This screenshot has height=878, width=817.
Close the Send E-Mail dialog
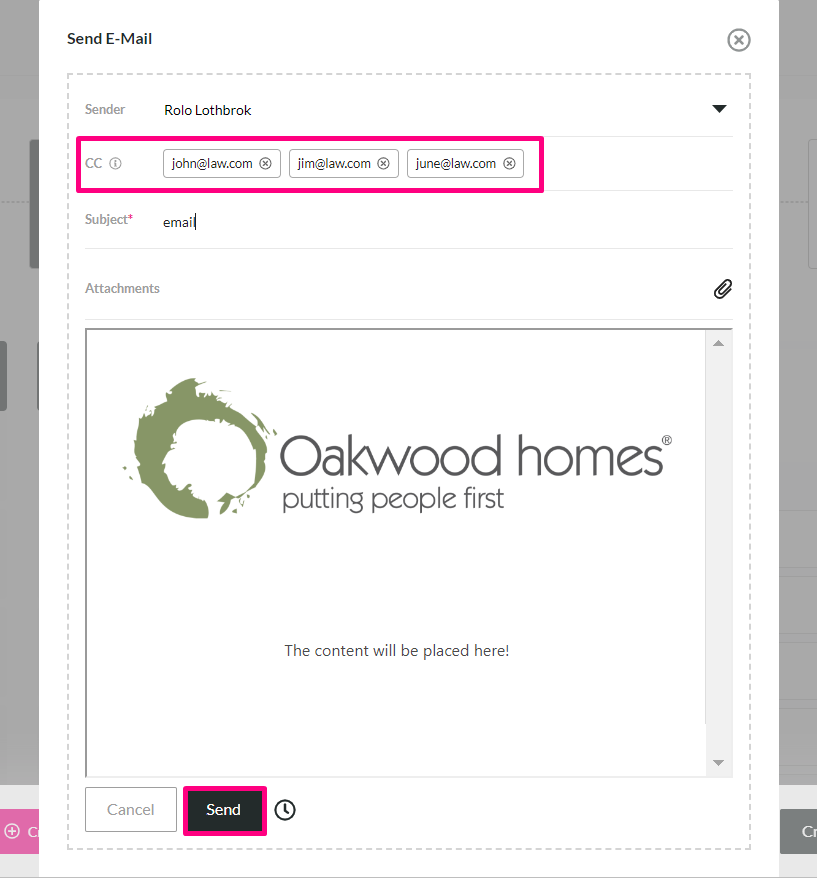pos(739,40)
